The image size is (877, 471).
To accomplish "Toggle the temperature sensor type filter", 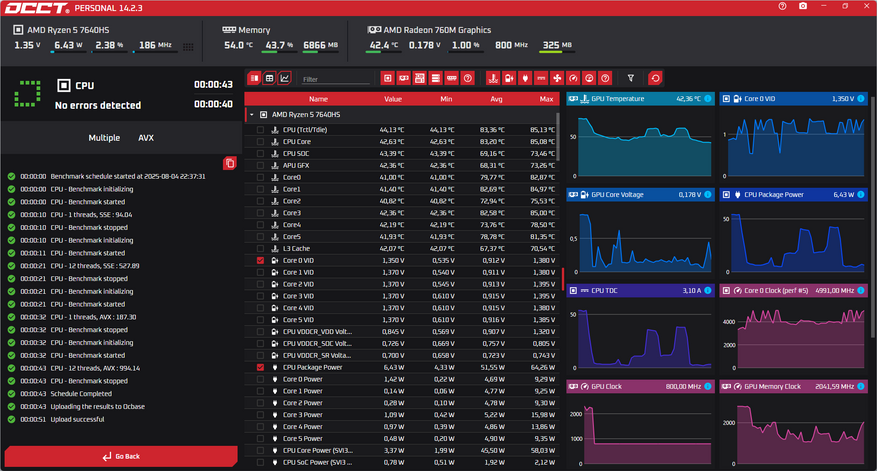I will pyautogui.click(x=493, y=78).
